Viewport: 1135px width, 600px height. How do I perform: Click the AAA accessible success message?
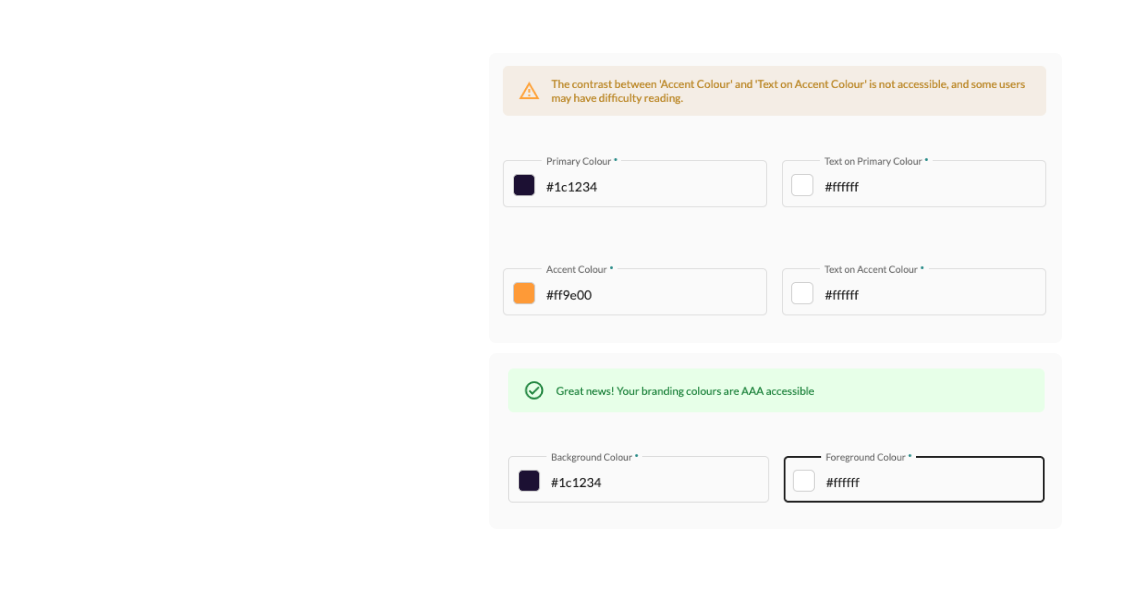[x=685, y=391]
